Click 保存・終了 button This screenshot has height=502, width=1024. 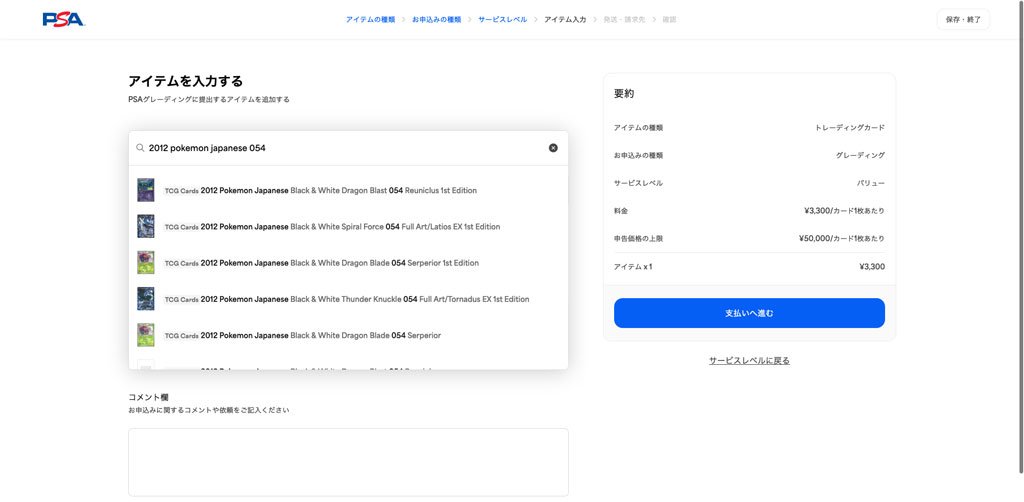point(963,20)
